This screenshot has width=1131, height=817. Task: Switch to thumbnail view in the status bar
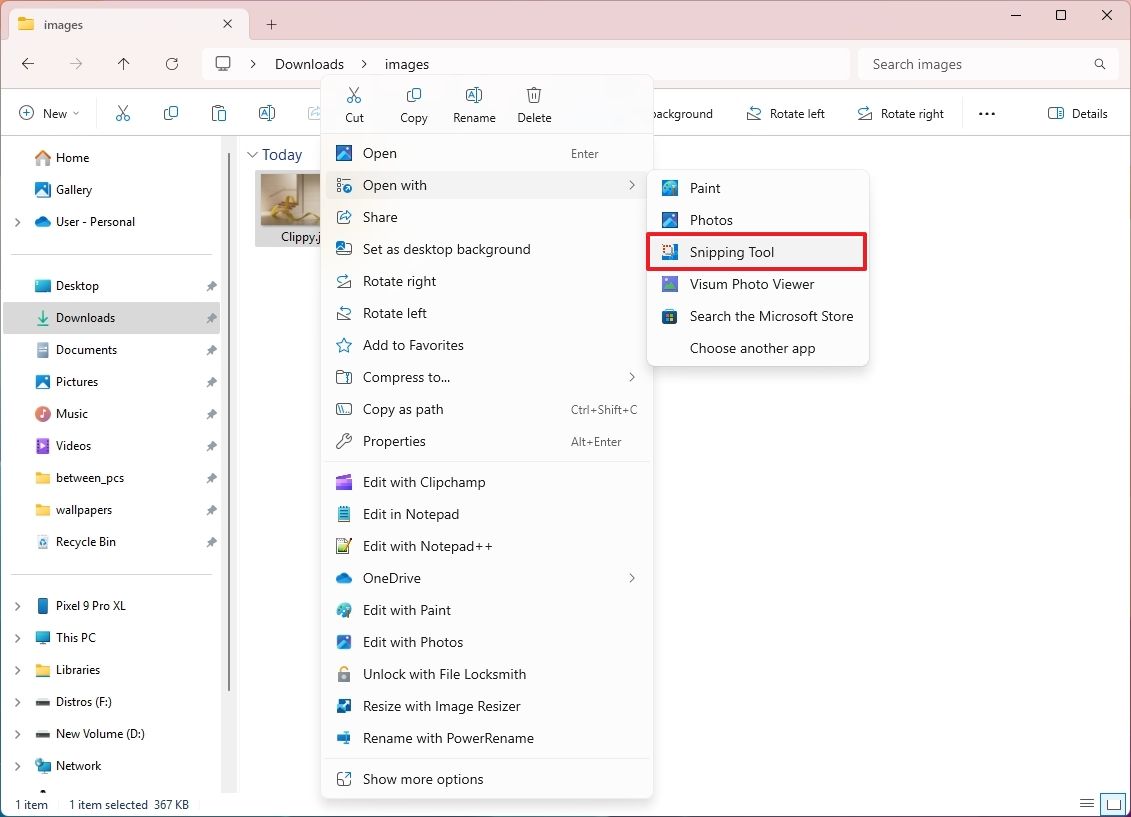(1112, 803)
